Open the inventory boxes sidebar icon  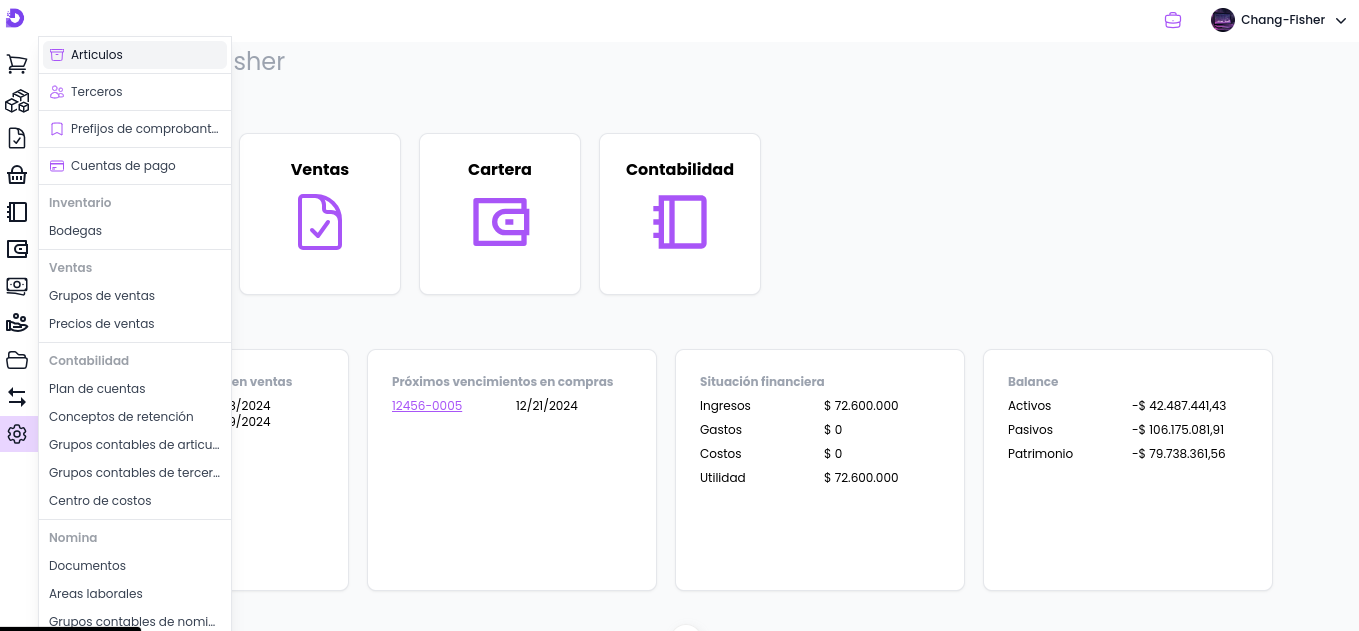[17, 101]
